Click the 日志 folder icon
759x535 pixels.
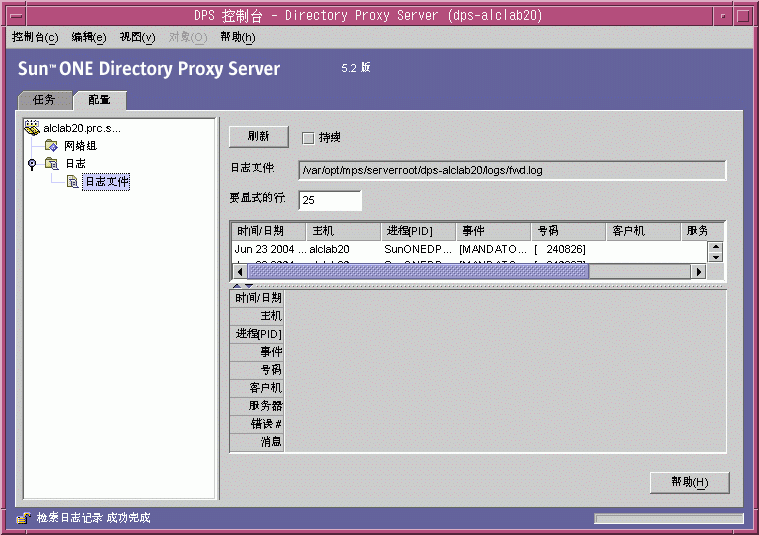click(x=51, y=163)
